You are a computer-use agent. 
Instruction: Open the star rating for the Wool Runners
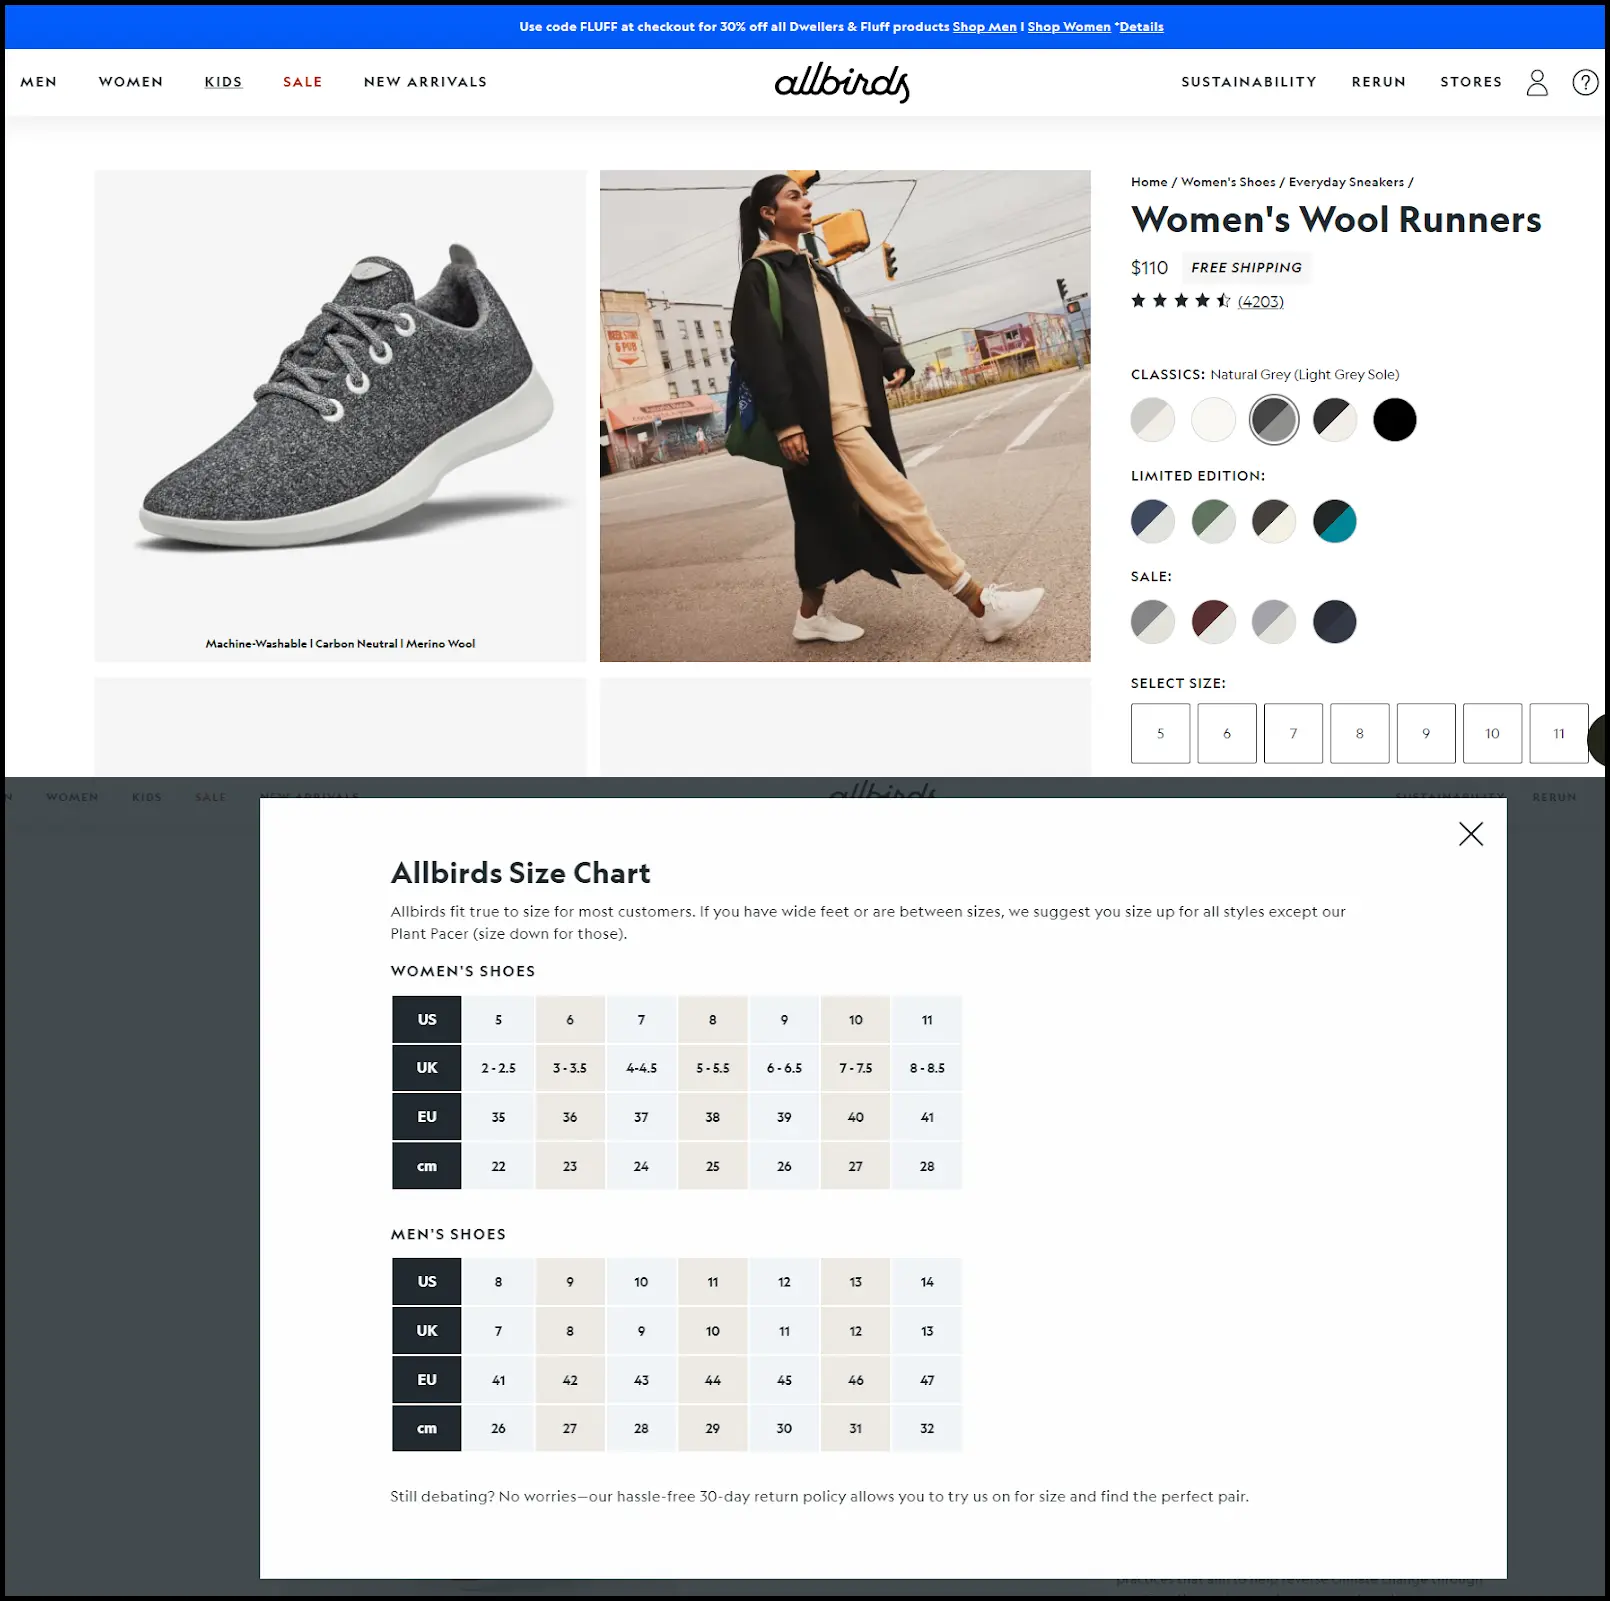click(x=1180, y=301)
